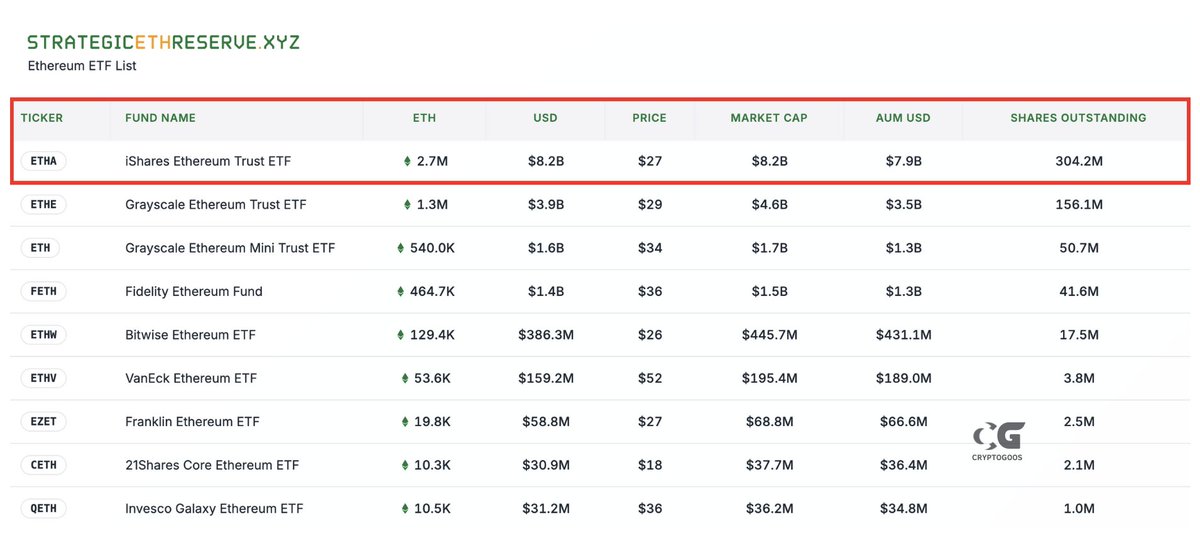
Task: Sort by the USD column header
Action: [x=545, y=118]
